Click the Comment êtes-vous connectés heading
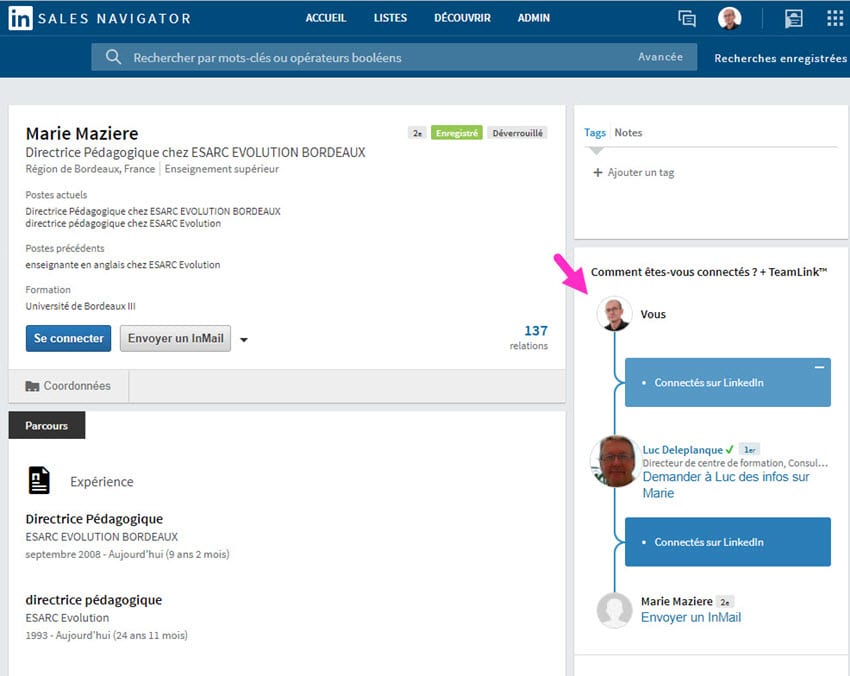 (709, 272)
